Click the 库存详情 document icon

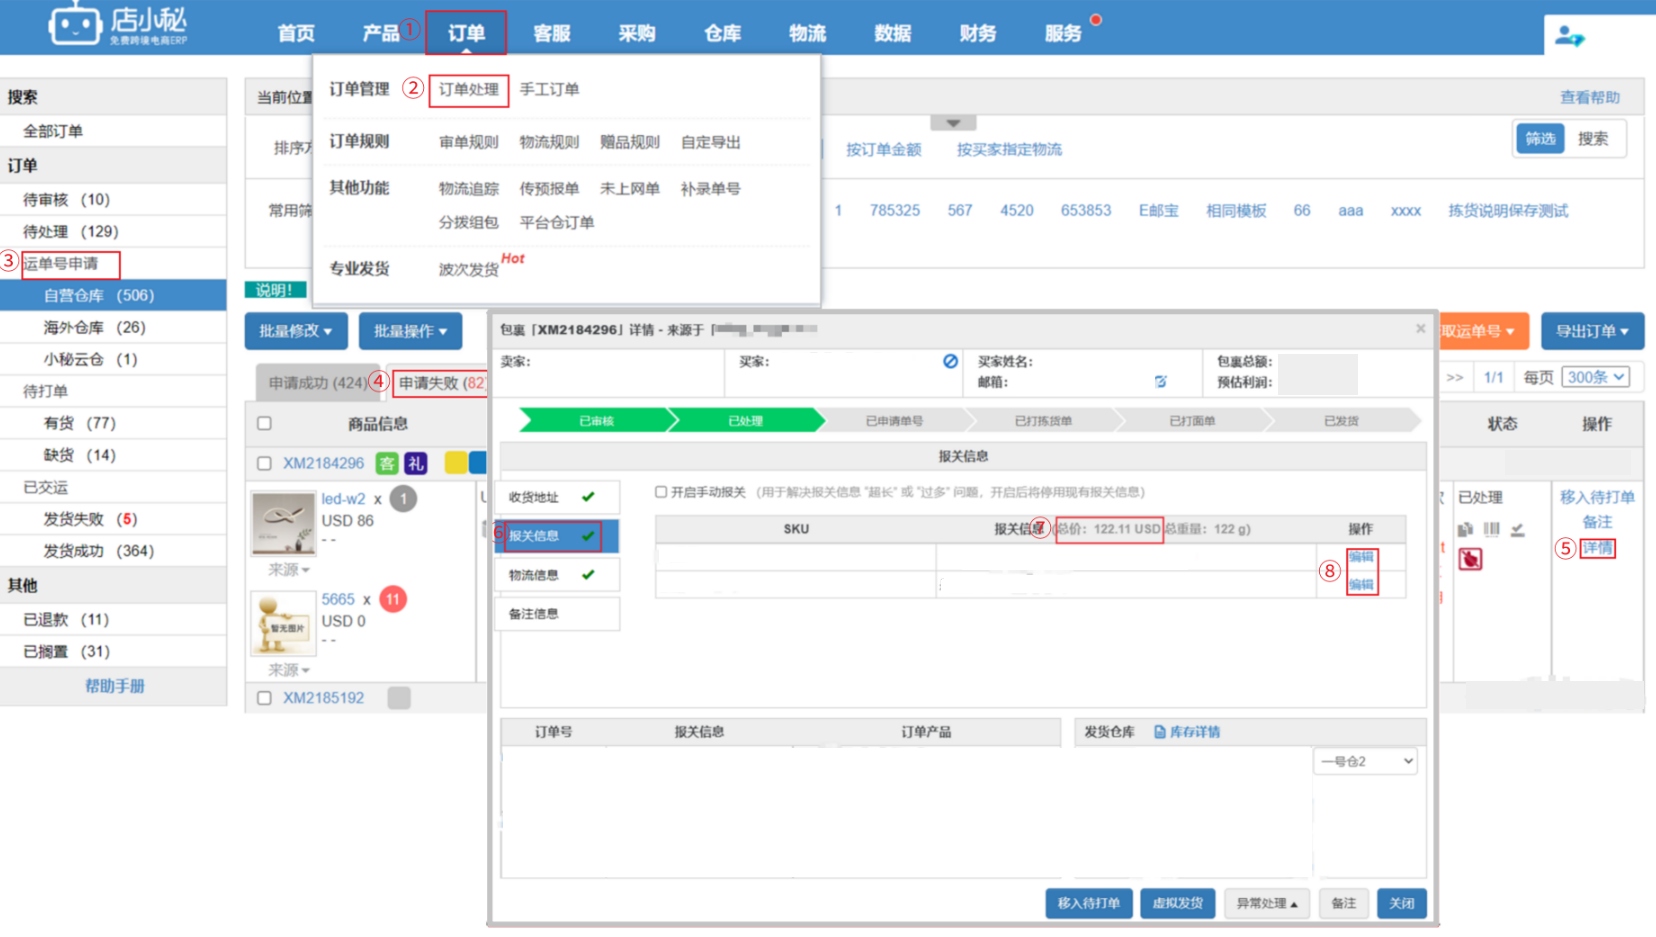pos(1160,732)
